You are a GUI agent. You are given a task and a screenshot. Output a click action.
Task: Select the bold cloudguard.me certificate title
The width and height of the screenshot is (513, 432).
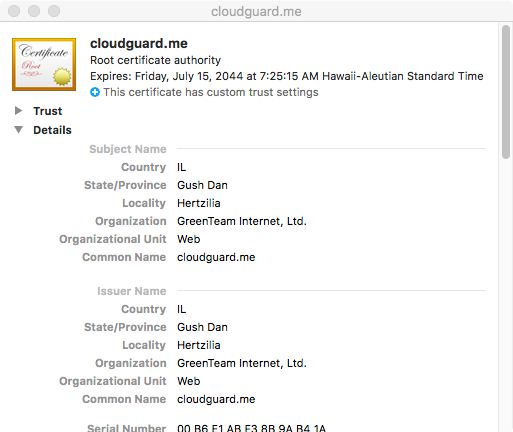click(139, 44)
